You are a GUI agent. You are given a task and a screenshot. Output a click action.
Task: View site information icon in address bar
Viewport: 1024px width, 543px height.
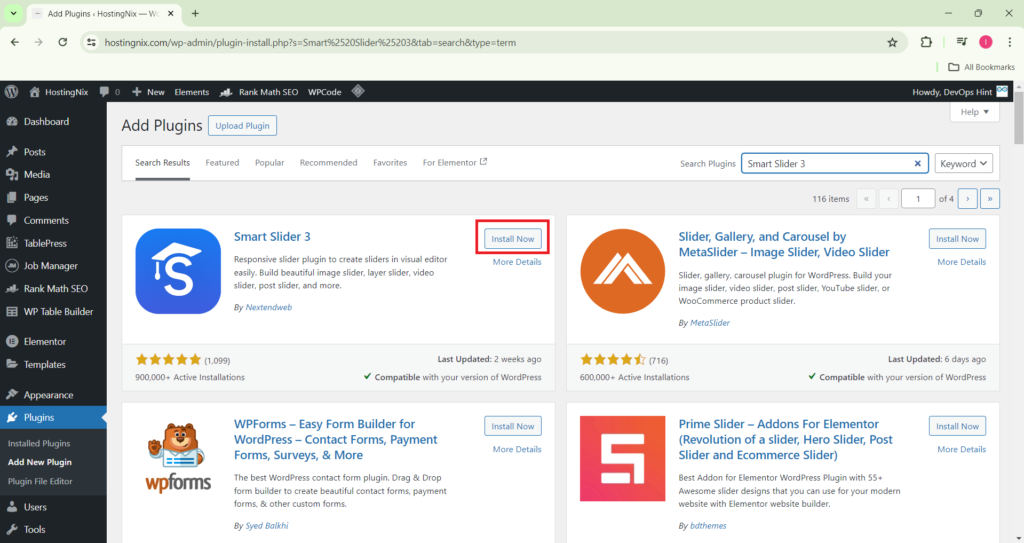pos(91,42)
